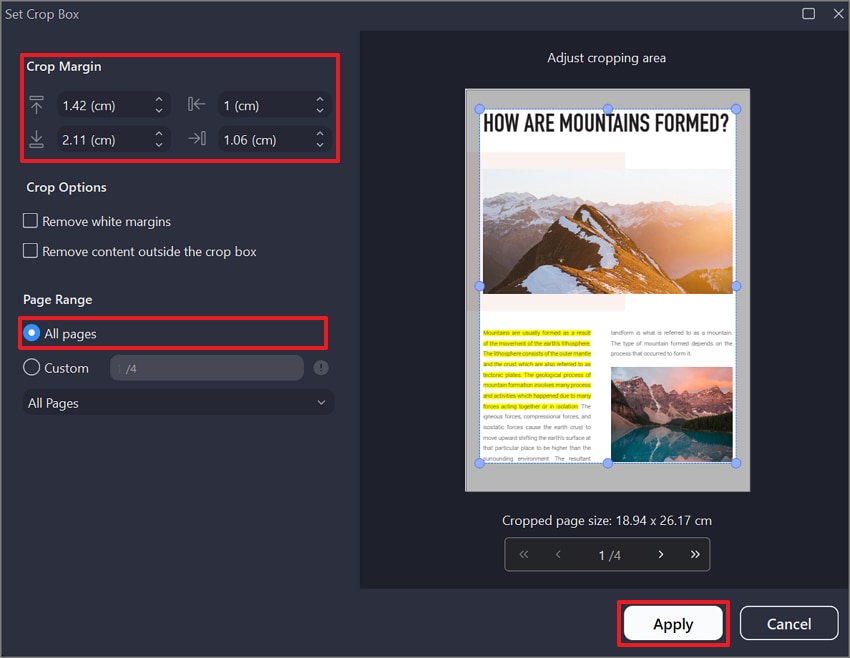Viewport: 850px width, 658px height.
Task: Click the Adjust cropping area label
Action: [x=606, y=58]
